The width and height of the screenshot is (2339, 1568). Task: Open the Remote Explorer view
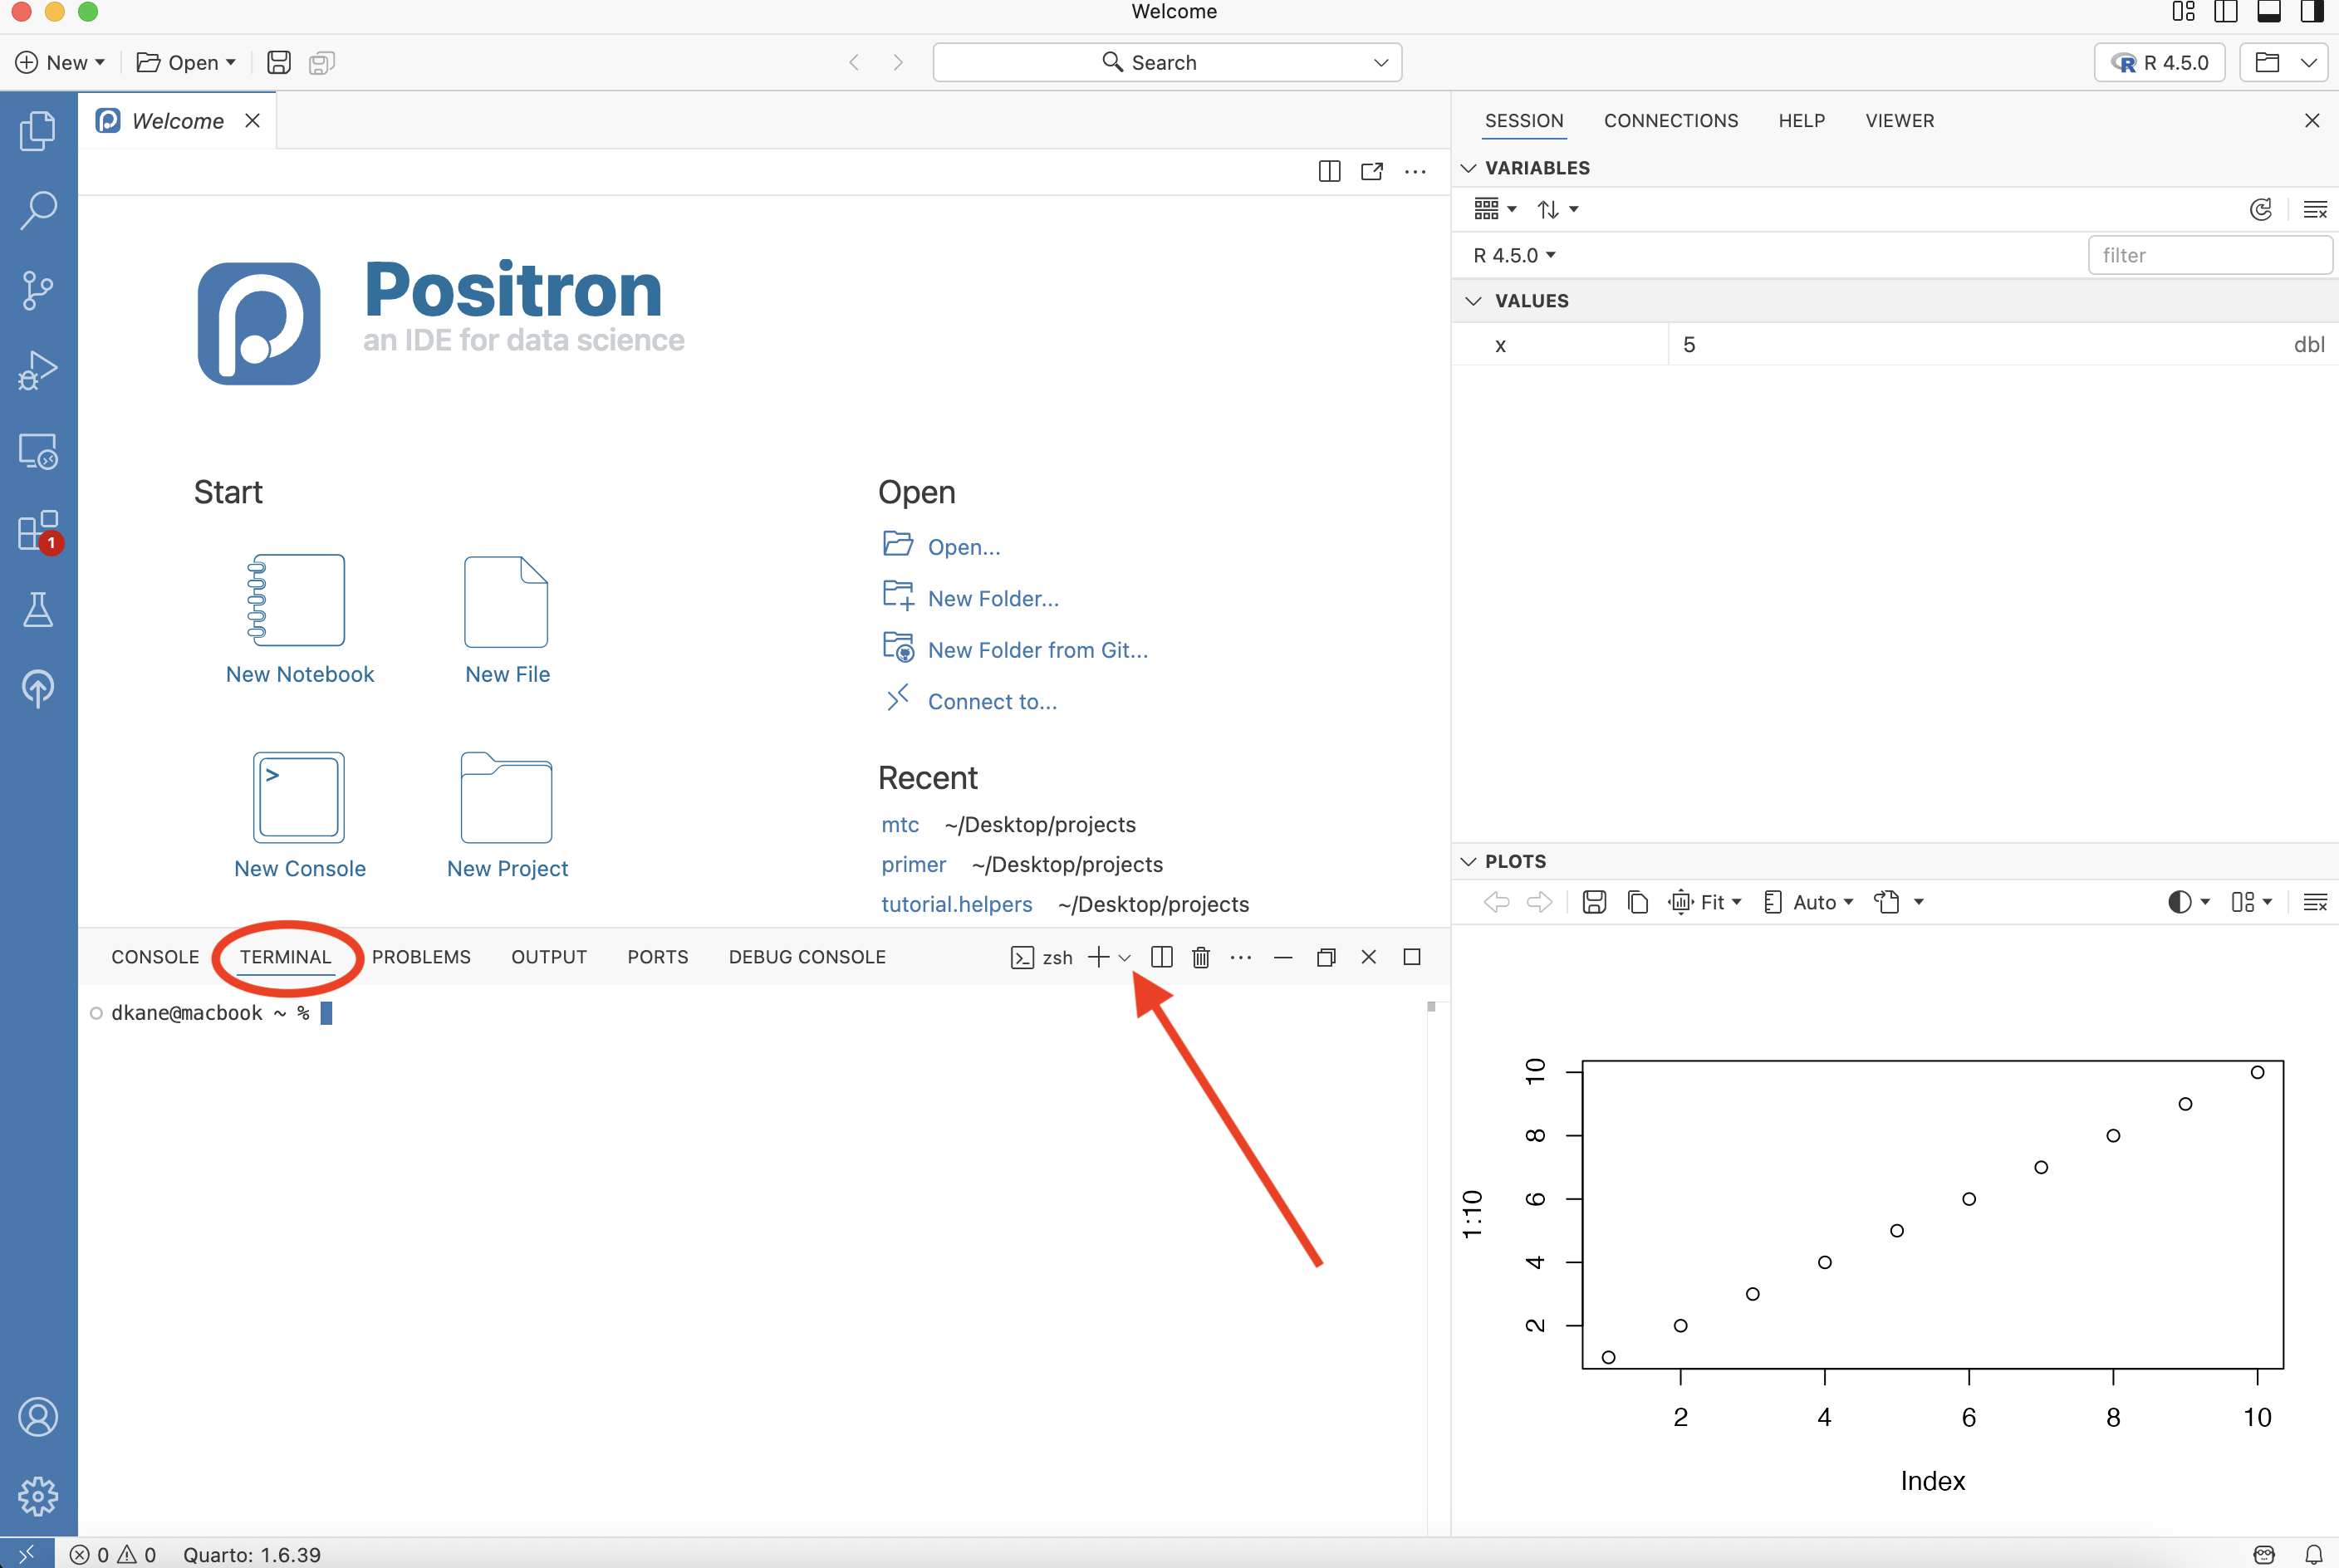click(x=38, y=451)
